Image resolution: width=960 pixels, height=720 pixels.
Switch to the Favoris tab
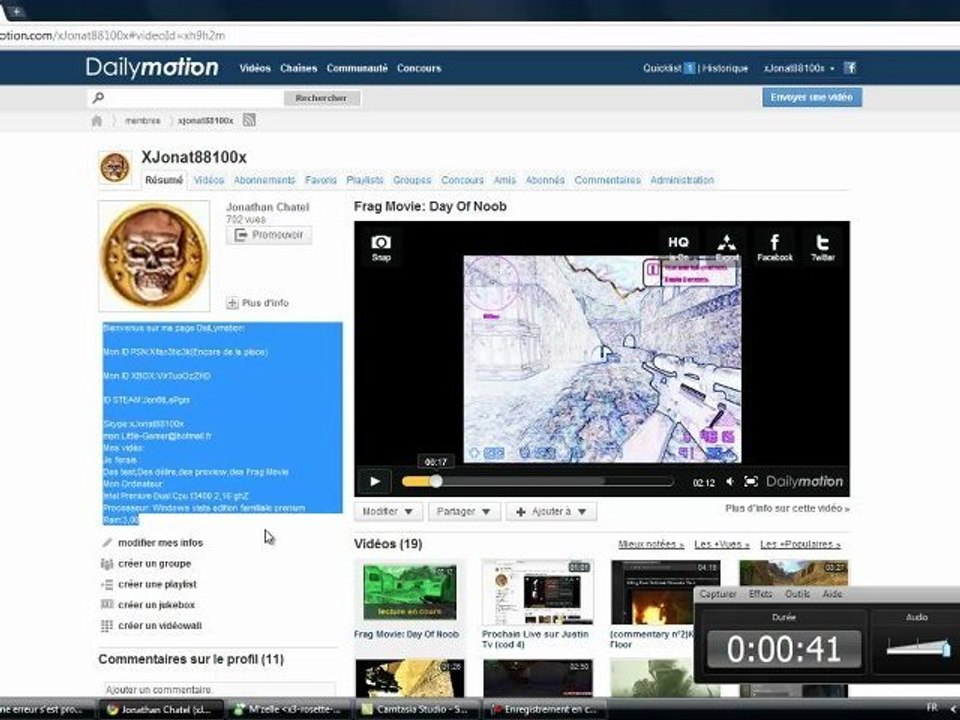click(321, 180)
